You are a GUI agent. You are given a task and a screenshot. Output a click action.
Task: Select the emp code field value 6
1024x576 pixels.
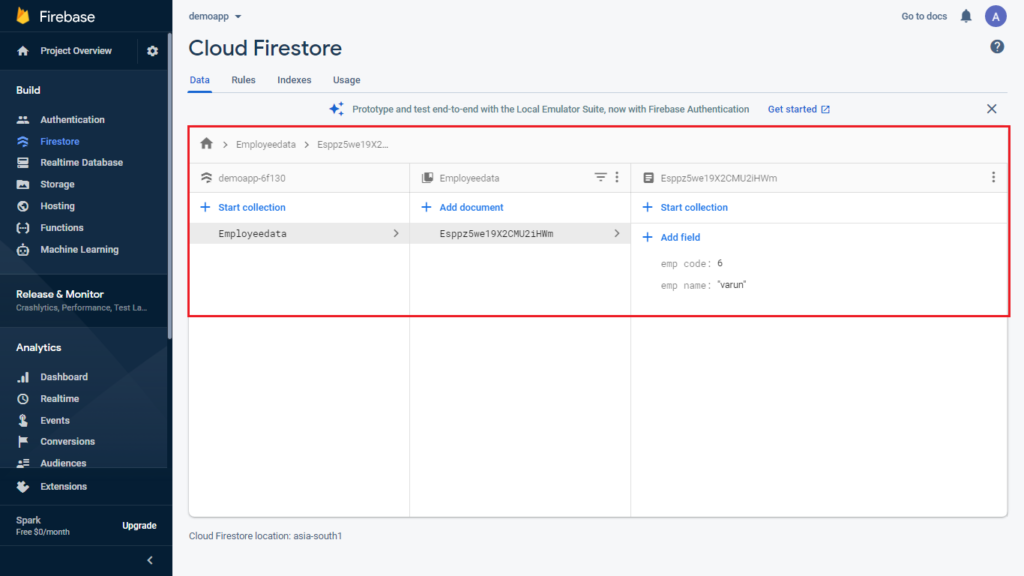[x=720, y=263]
